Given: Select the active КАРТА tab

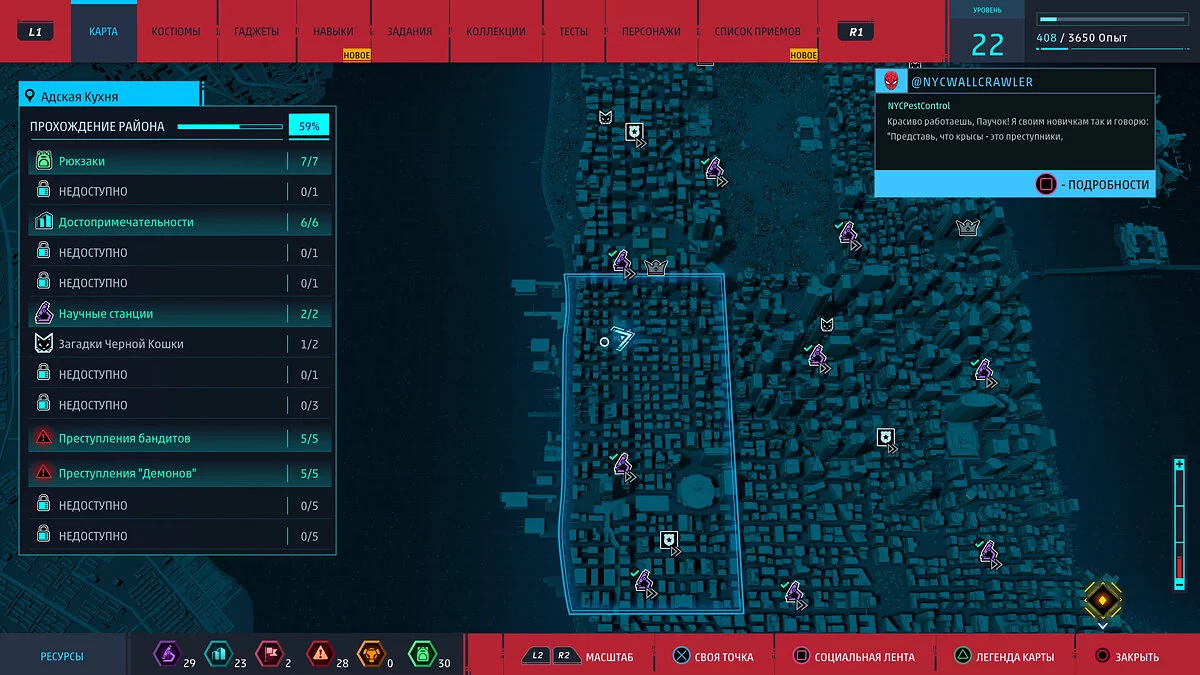Looking at the screenshot, I should pyautogui.click(x=103, y=31).
